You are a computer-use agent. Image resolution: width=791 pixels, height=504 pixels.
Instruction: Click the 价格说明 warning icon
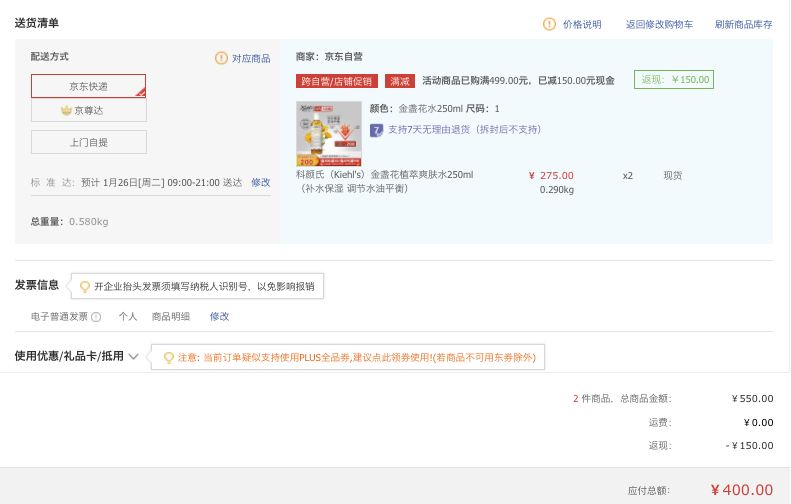click(x=549, y=24)
